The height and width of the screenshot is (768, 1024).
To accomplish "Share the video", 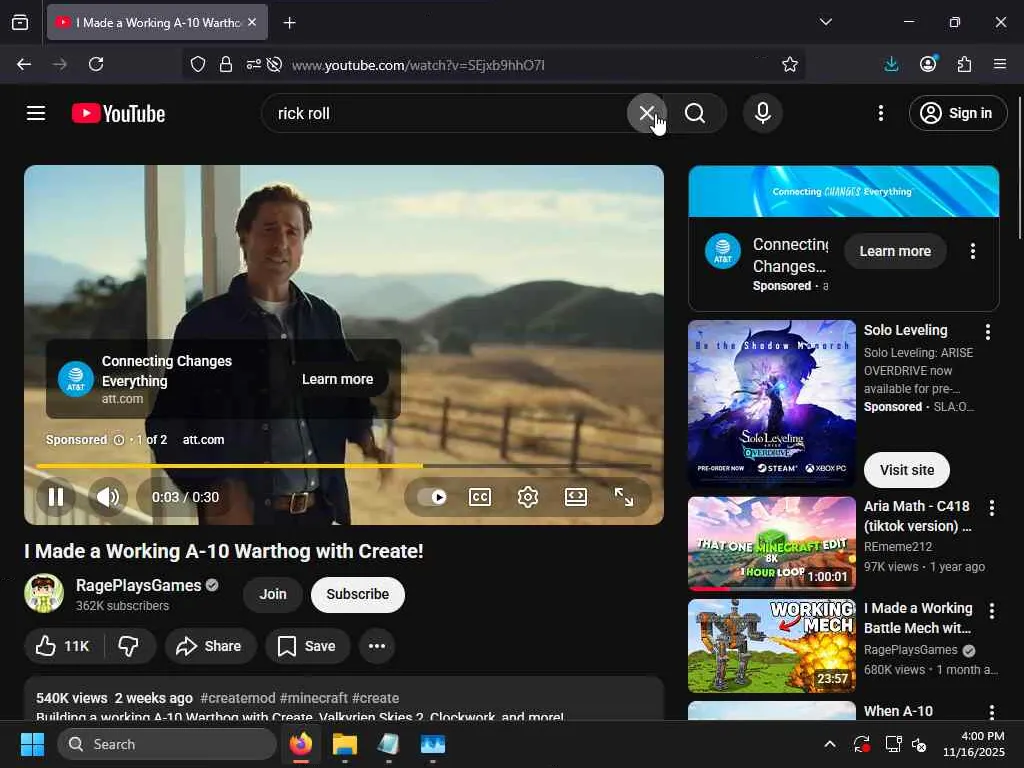I will (210, 646).
